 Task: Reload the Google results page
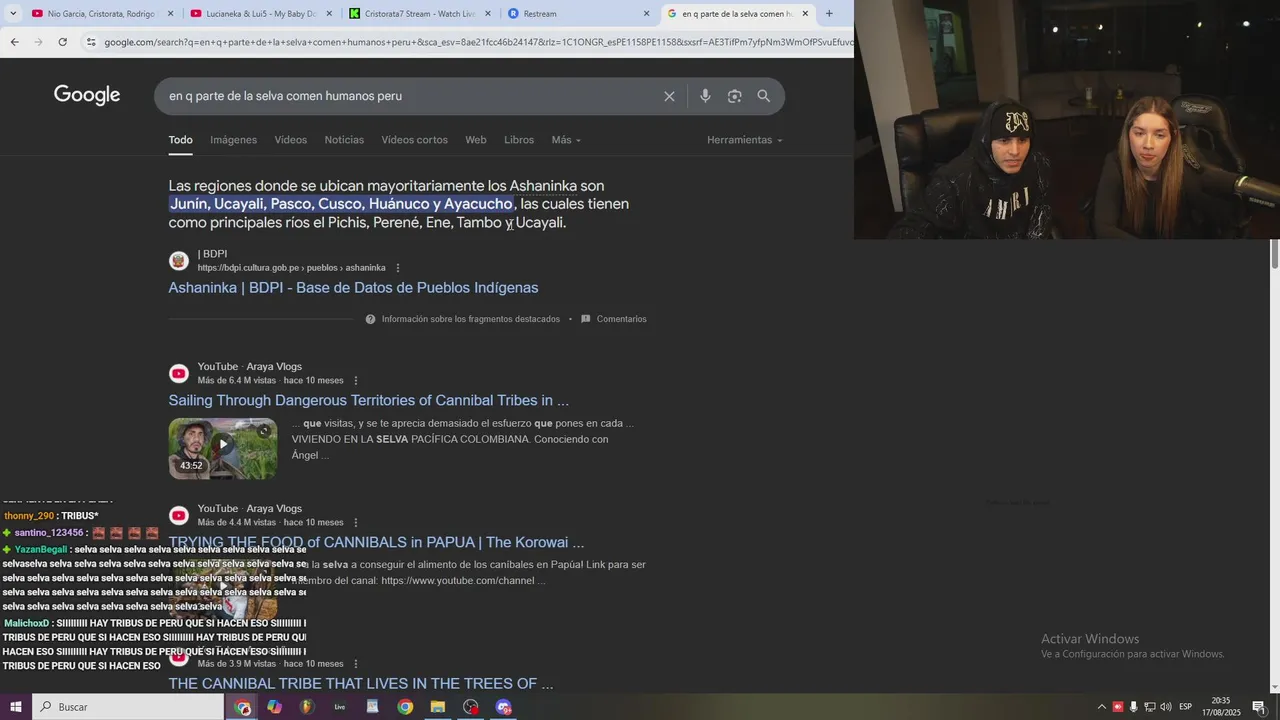tap(62, 42)
